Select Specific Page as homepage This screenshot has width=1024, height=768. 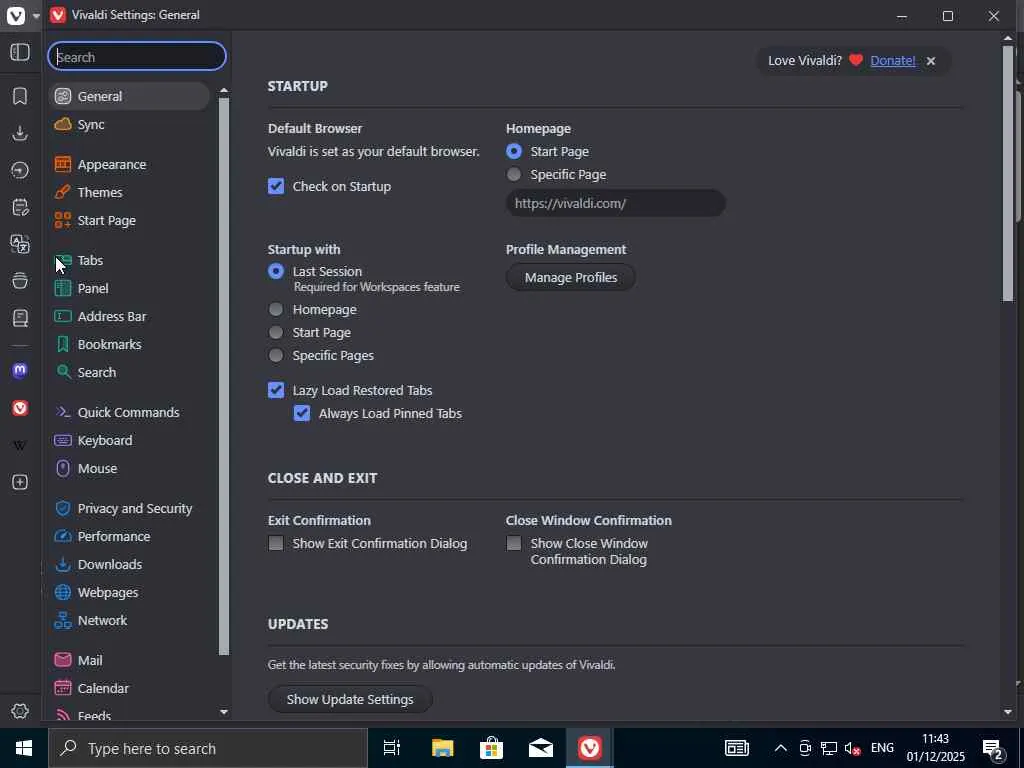click(x=514, y=174)
